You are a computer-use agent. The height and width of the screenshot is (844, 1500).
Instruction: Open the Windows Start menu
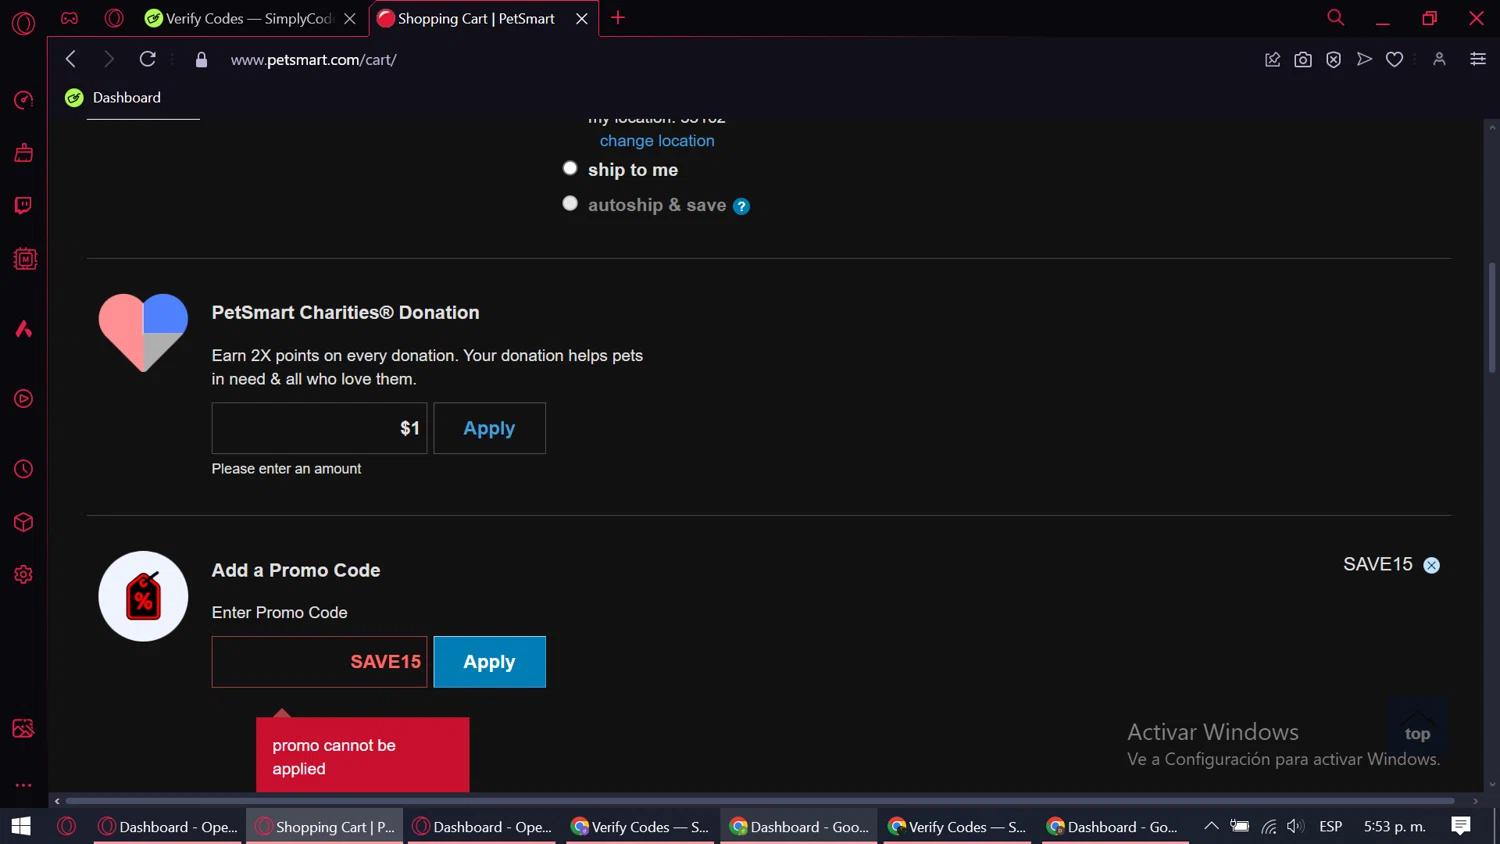point(21,826)
